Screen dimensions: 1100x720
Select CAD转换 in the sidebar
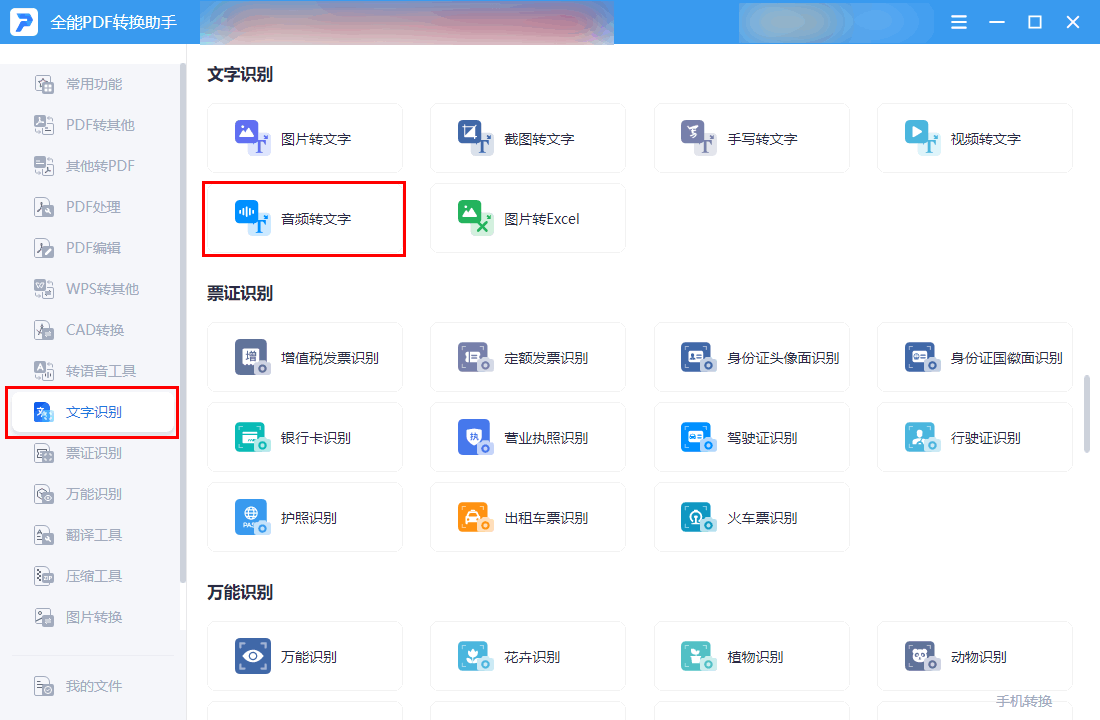[x=92, y=330]
